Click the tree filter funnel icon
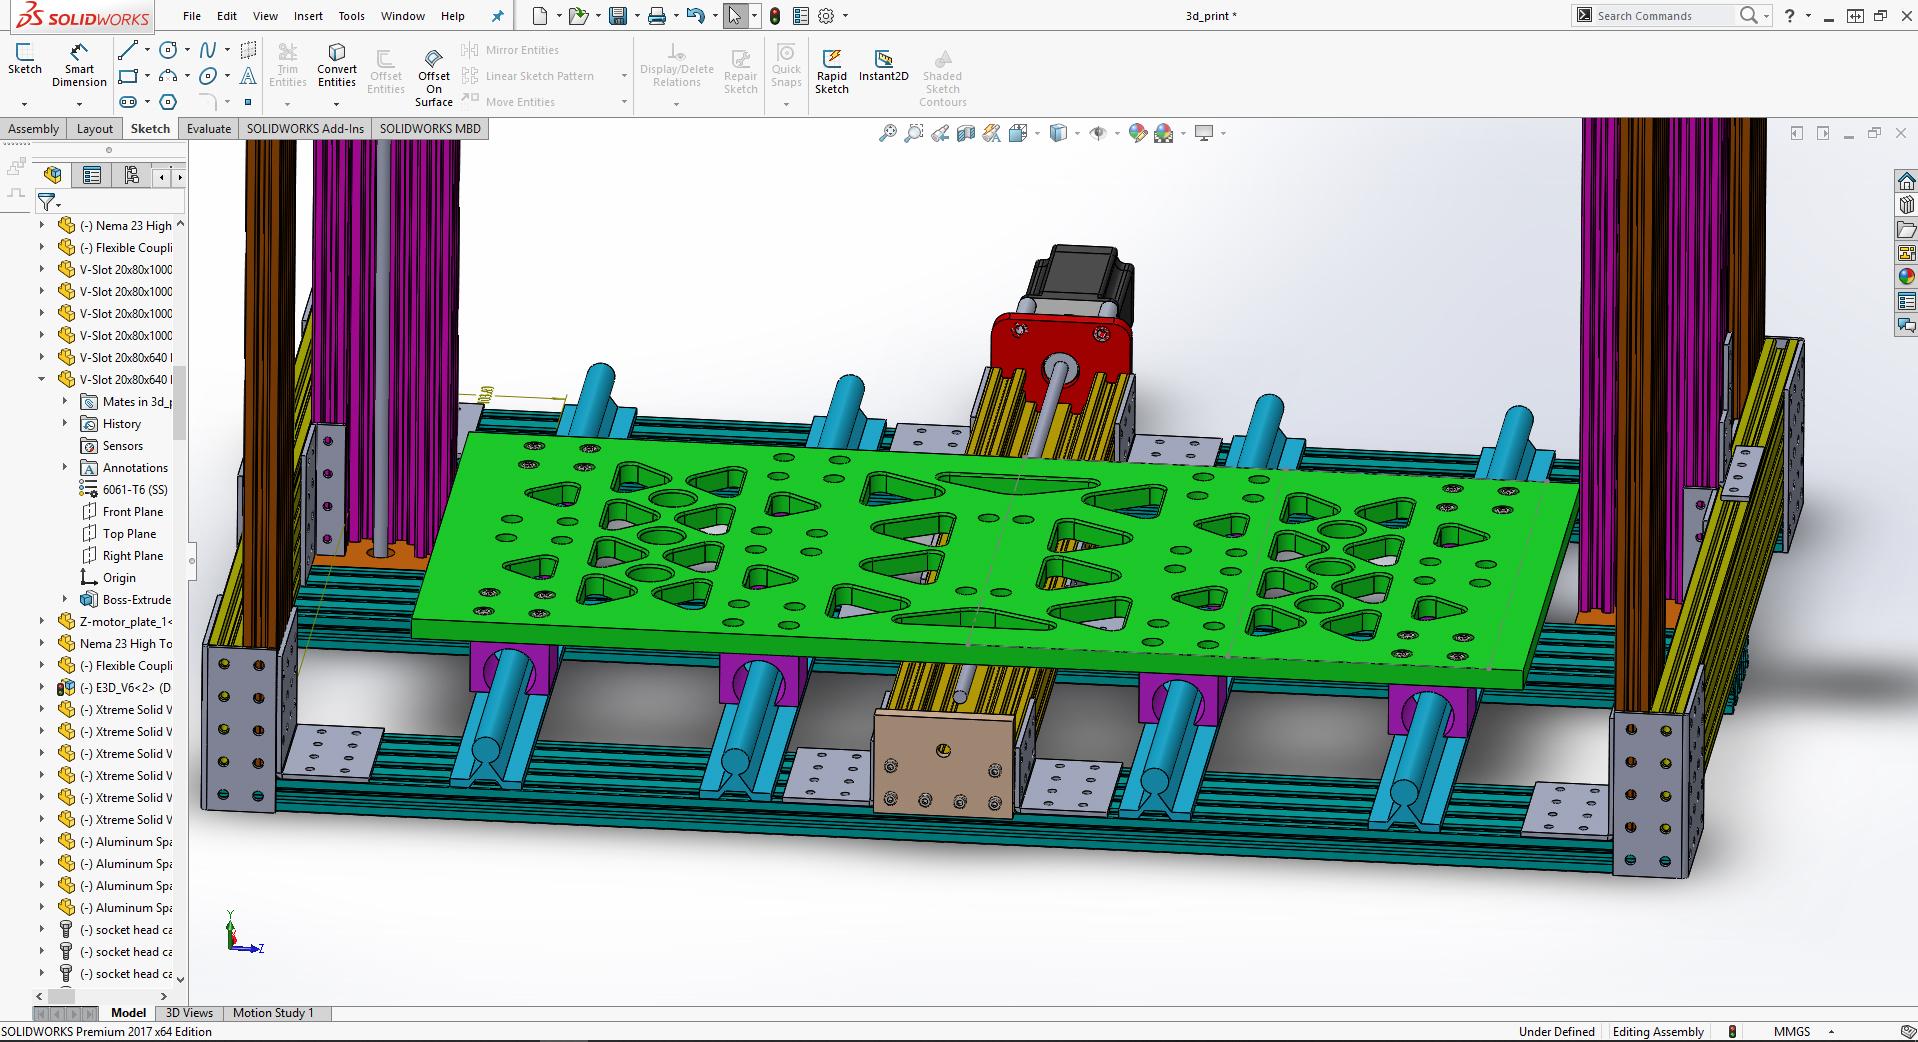1918x1042 pixels. (x=46, y=202)
